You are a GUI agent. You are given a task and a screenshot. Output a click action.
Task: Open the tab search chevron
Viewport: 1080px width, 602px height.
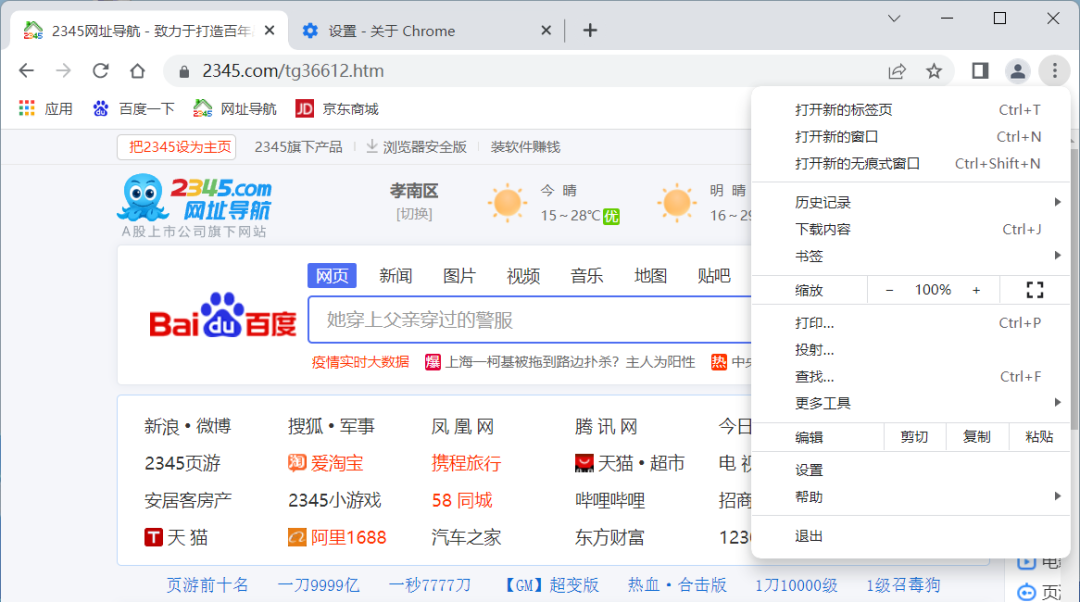(894, 19)
